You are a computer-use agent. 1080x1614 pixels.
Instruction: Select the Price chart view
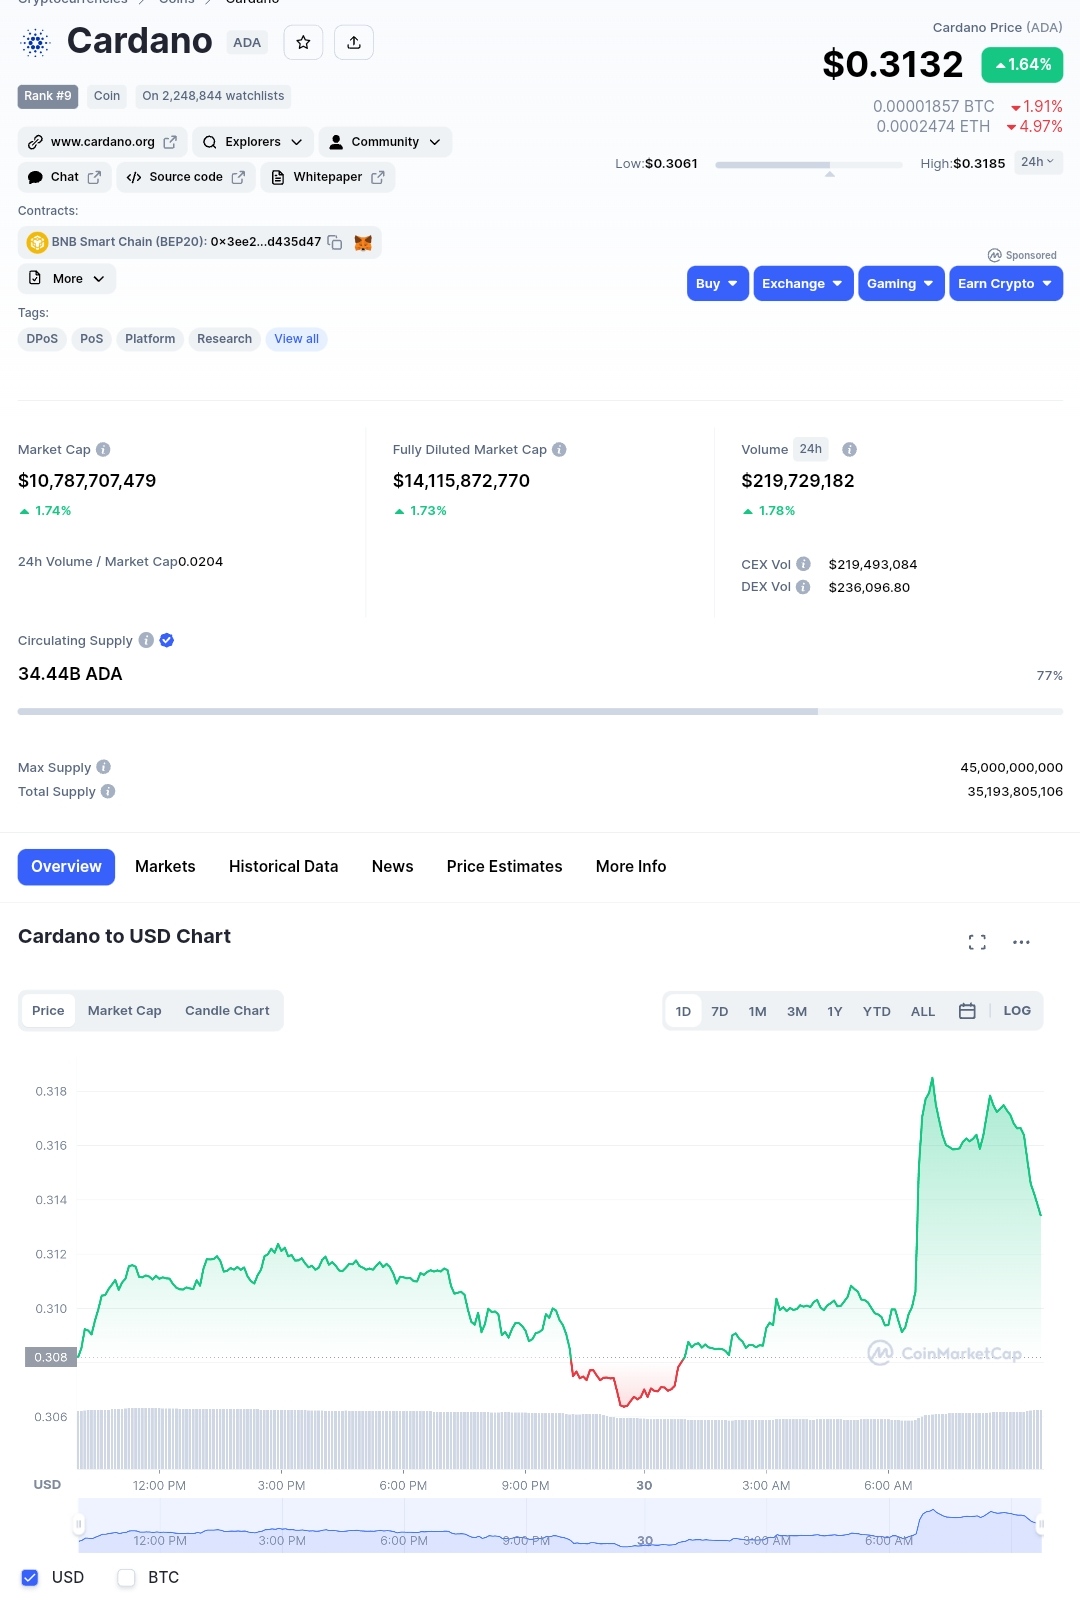[x=48, y=1011]
